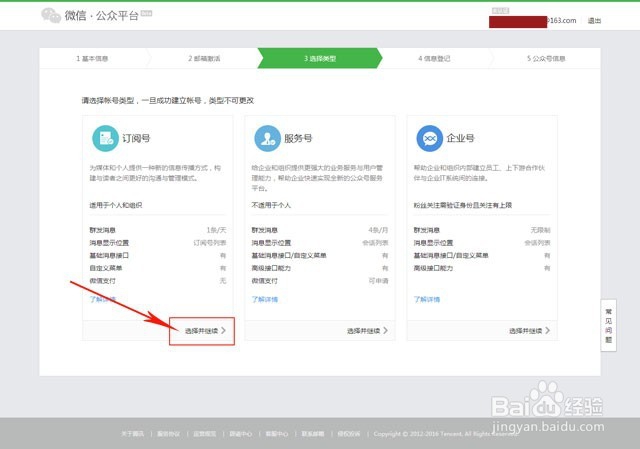This screenshot has width=640, height=449.
Task: Click the chevron arrow in the 订阅号 card footer
Action: click(x=223, y=331)
